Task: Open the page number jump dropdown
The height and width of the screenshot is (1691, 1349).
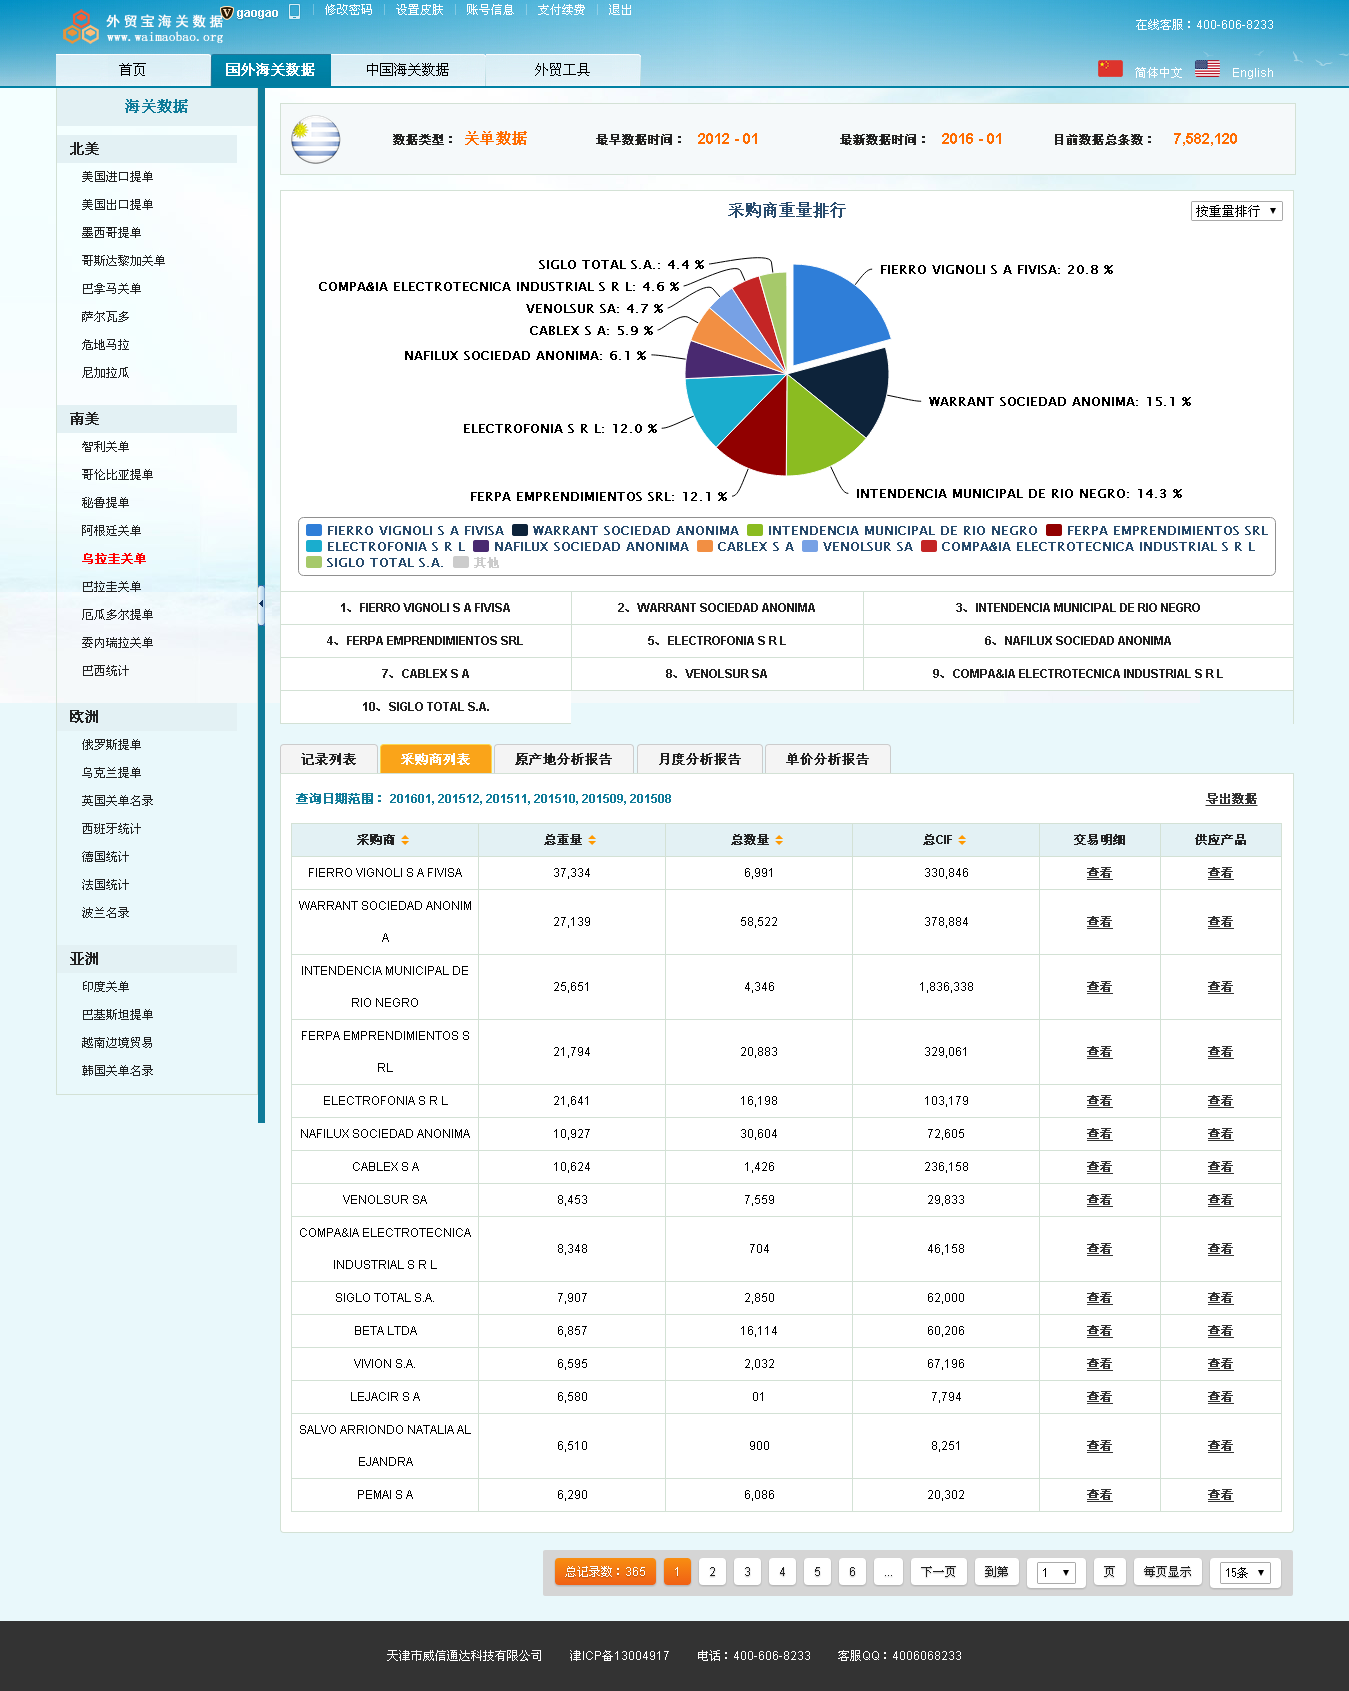Action: point(1056,1572)
